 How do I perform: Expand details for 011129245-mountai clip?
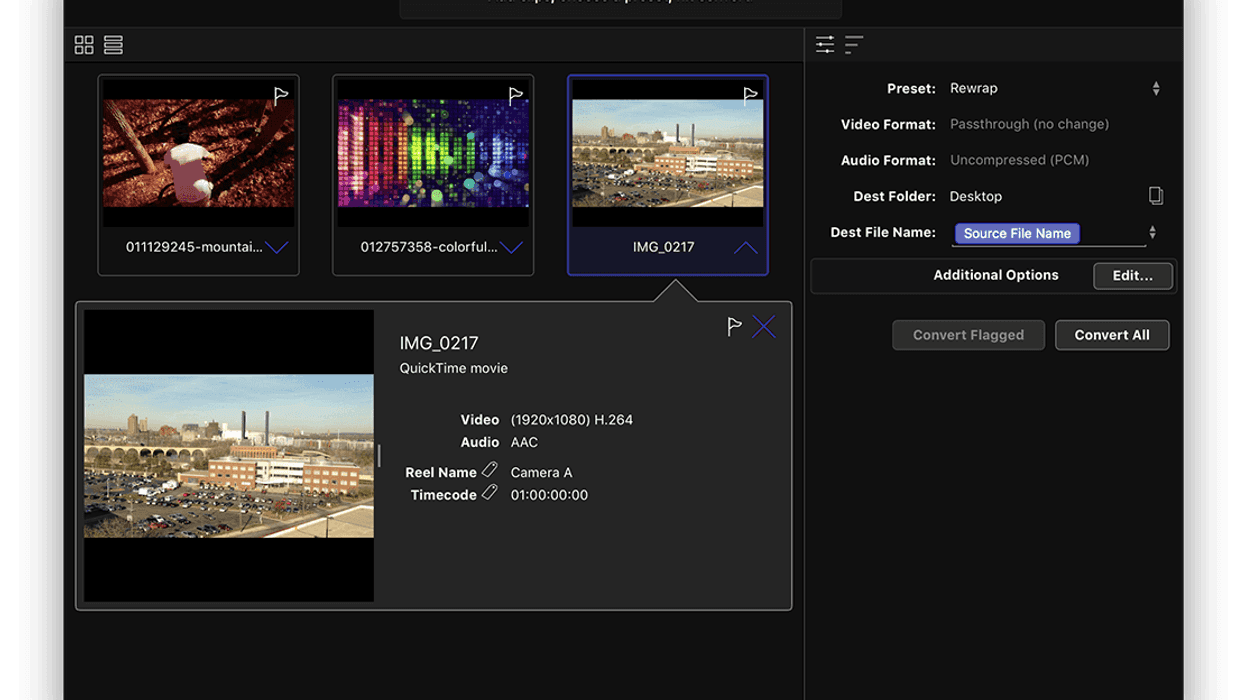tap(277, 248)
